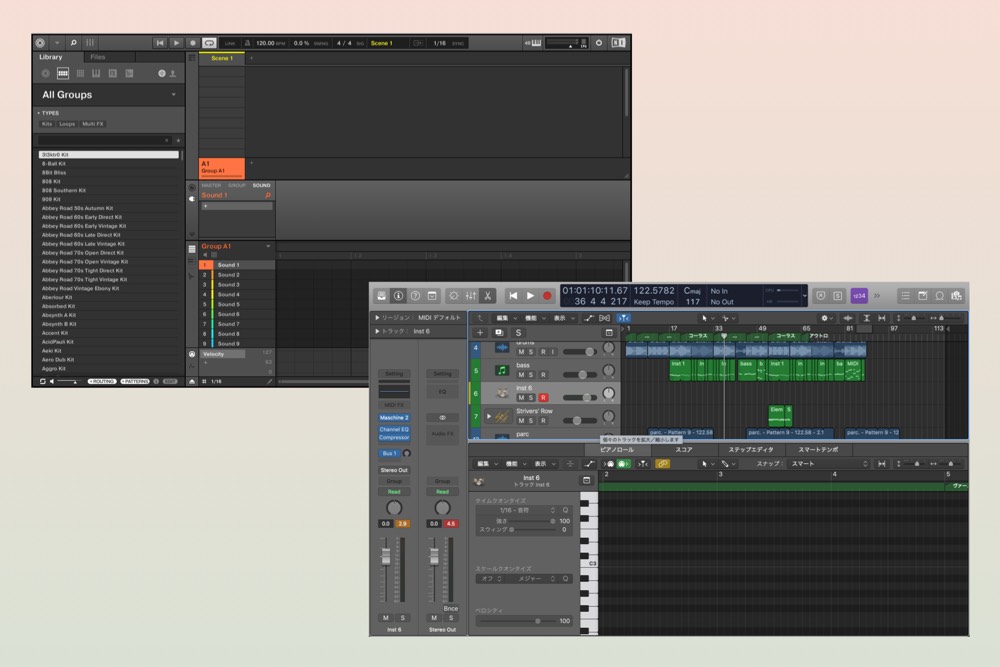1000x667 pixels.
Task: Expand the リージョン inspector disclosure triangle
Action: click(x=378, y=318)
